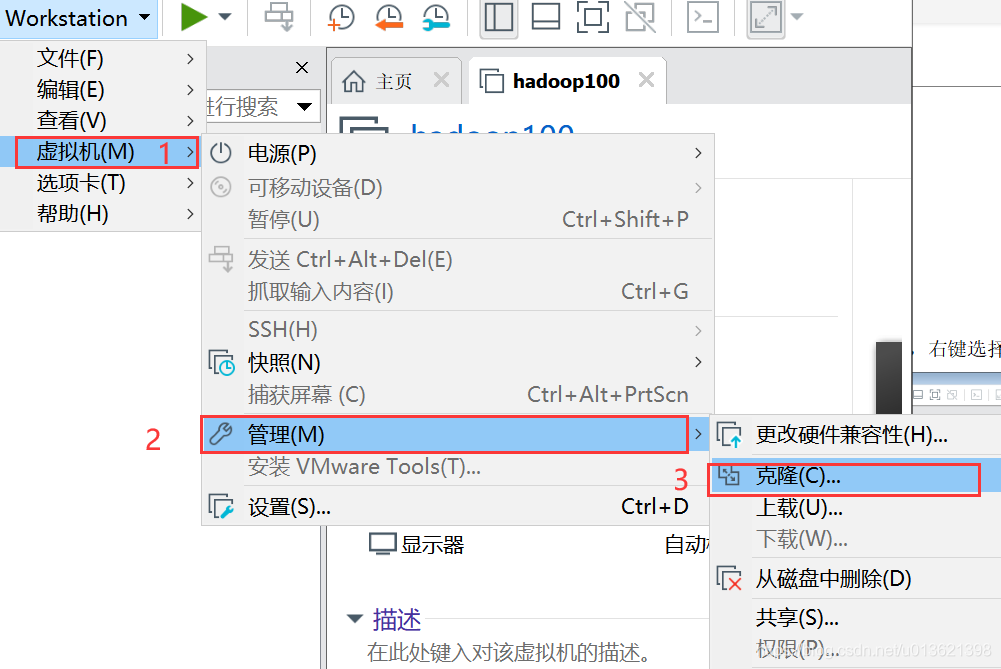This screenshot has height=669, width=1001.
Task: Collapse the 描述 section triangle
Action: click(355, 618)
